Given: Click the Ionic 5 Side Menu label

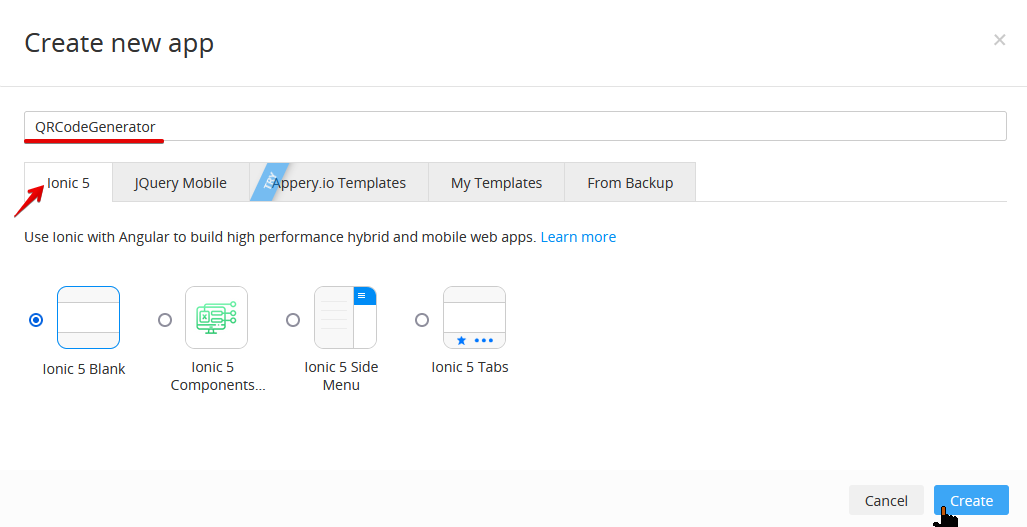Looking at the screenshot, I should 341,376.
